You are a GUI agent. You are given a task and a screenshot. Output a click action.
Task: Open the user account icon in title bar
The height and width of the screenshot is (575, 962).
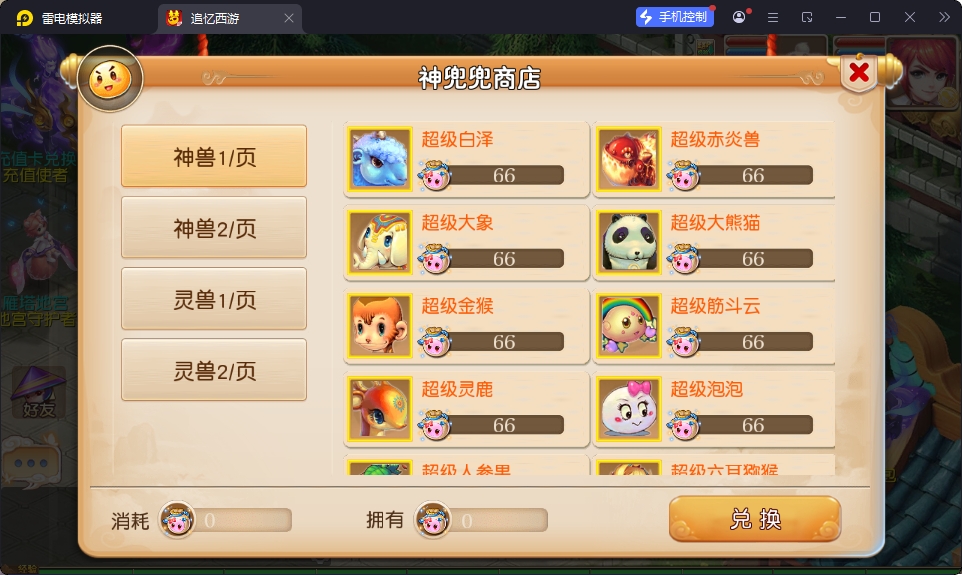tap(739, 17)
